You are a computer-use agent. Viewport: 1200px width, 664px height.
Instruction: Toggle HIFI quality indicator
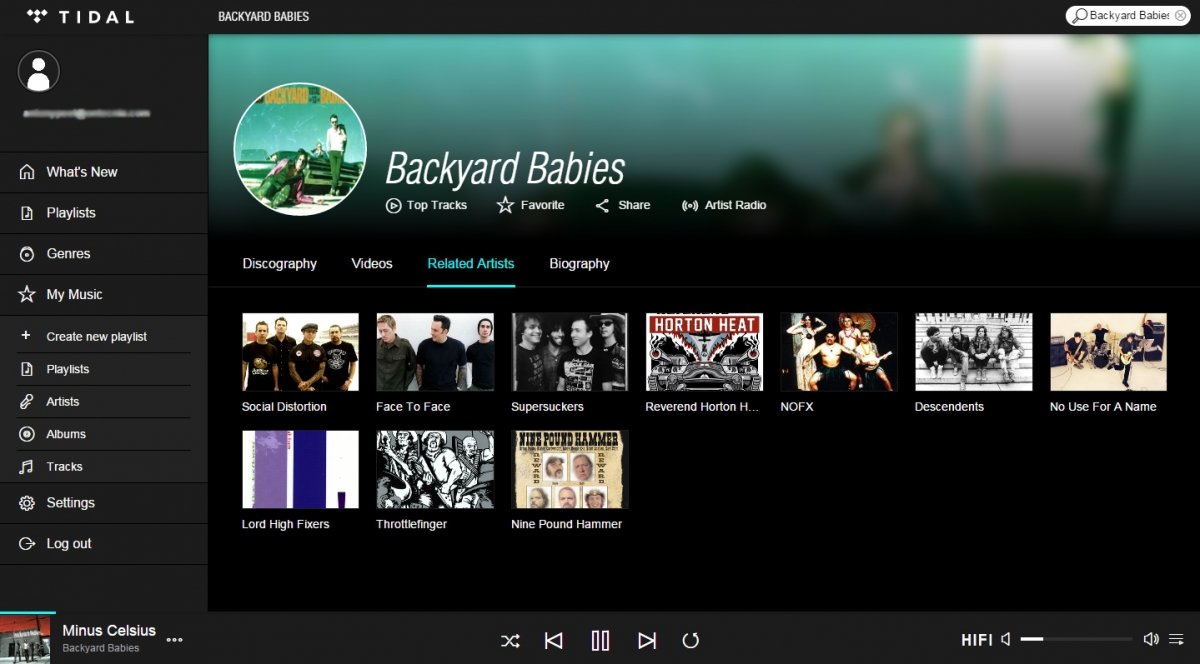coord(977,640)
